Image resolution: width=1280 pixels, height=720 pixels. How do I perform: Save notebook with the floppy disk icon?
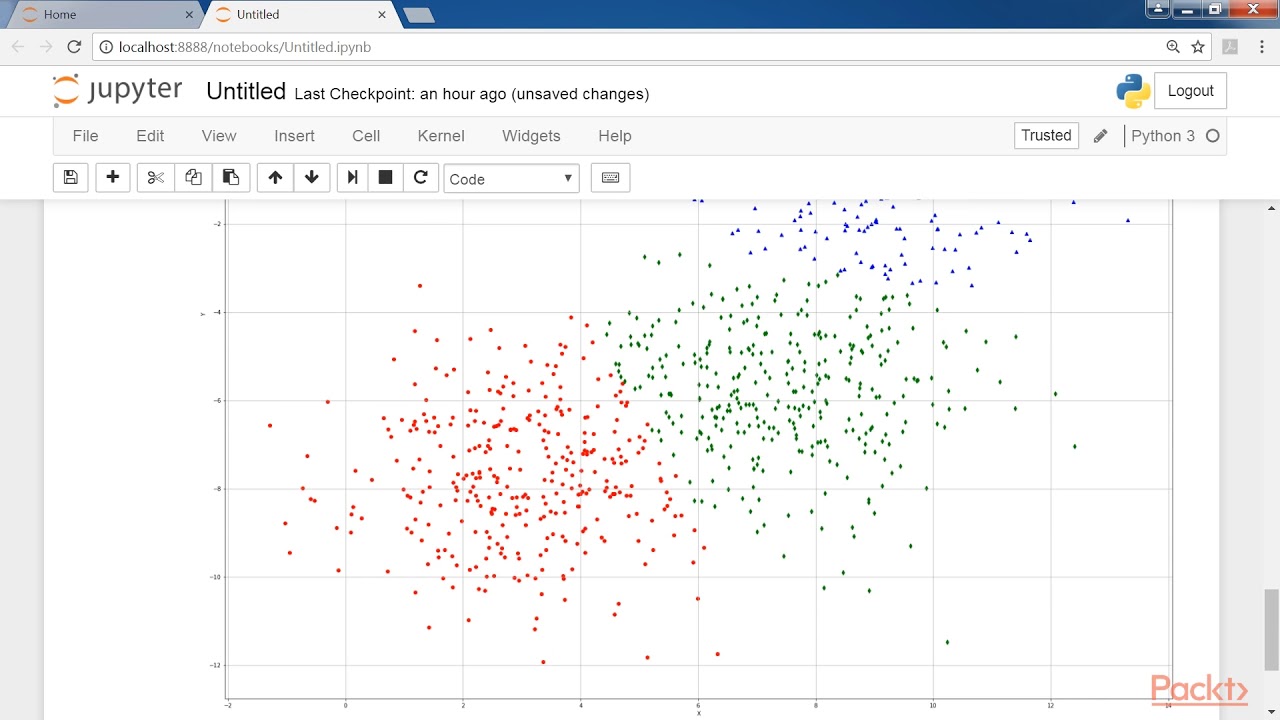pyautogui.click(x=70, y=177)
